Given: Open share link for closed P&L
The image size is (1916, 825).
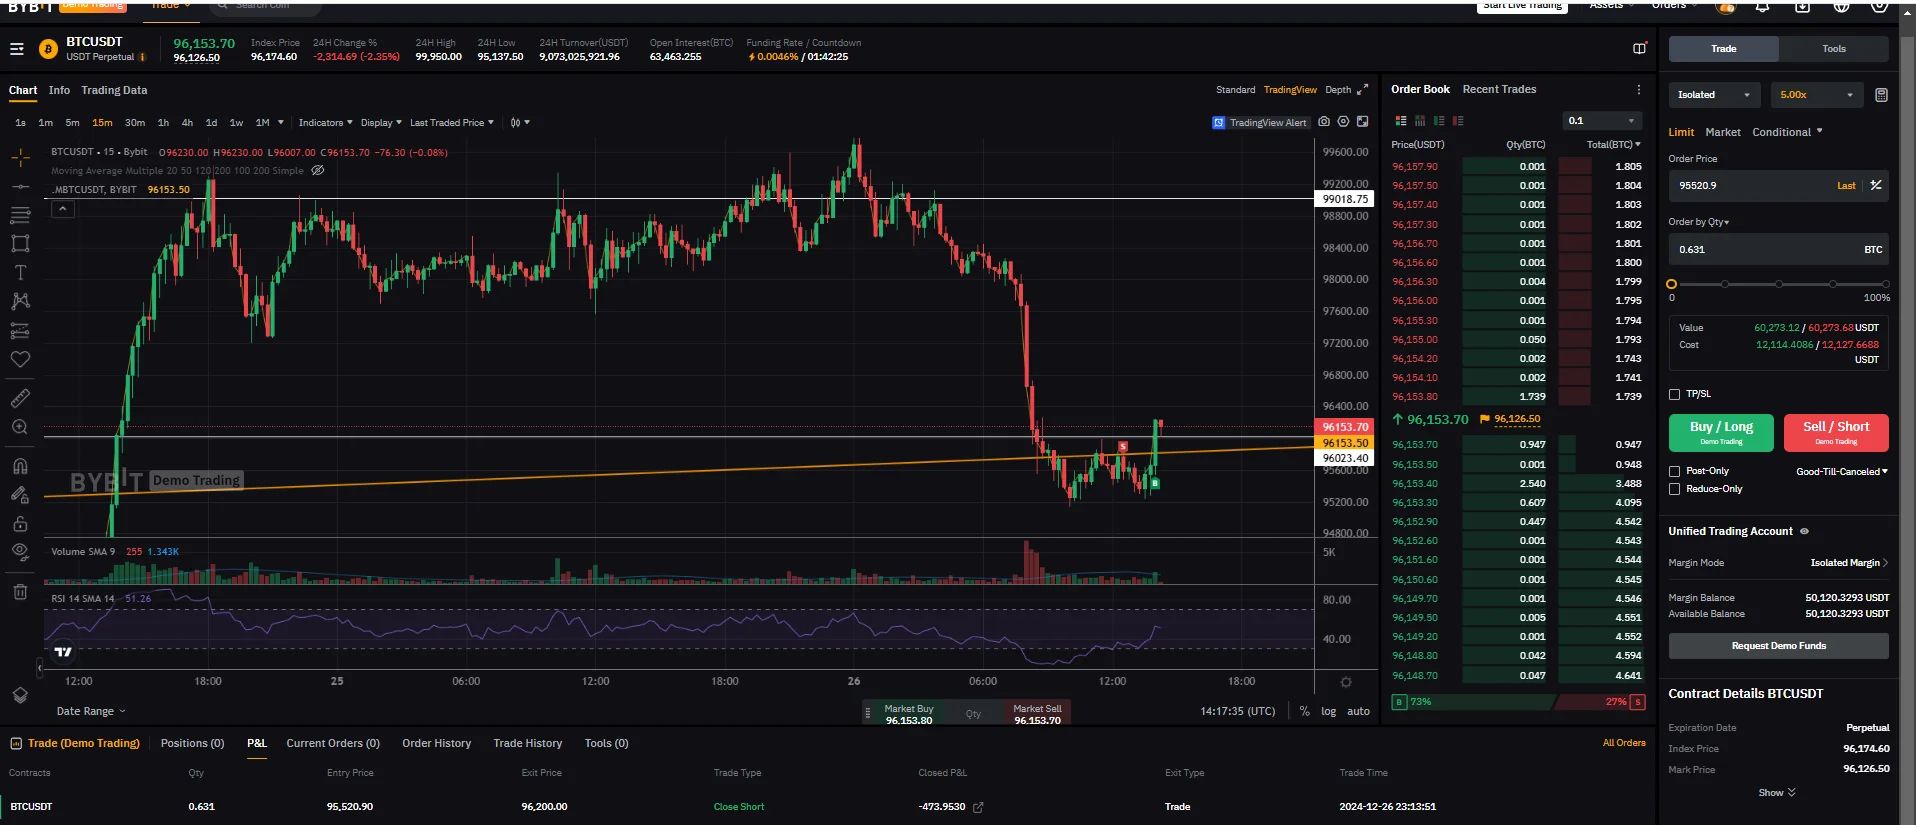Looking at the screenshot, I should (978, 807).
